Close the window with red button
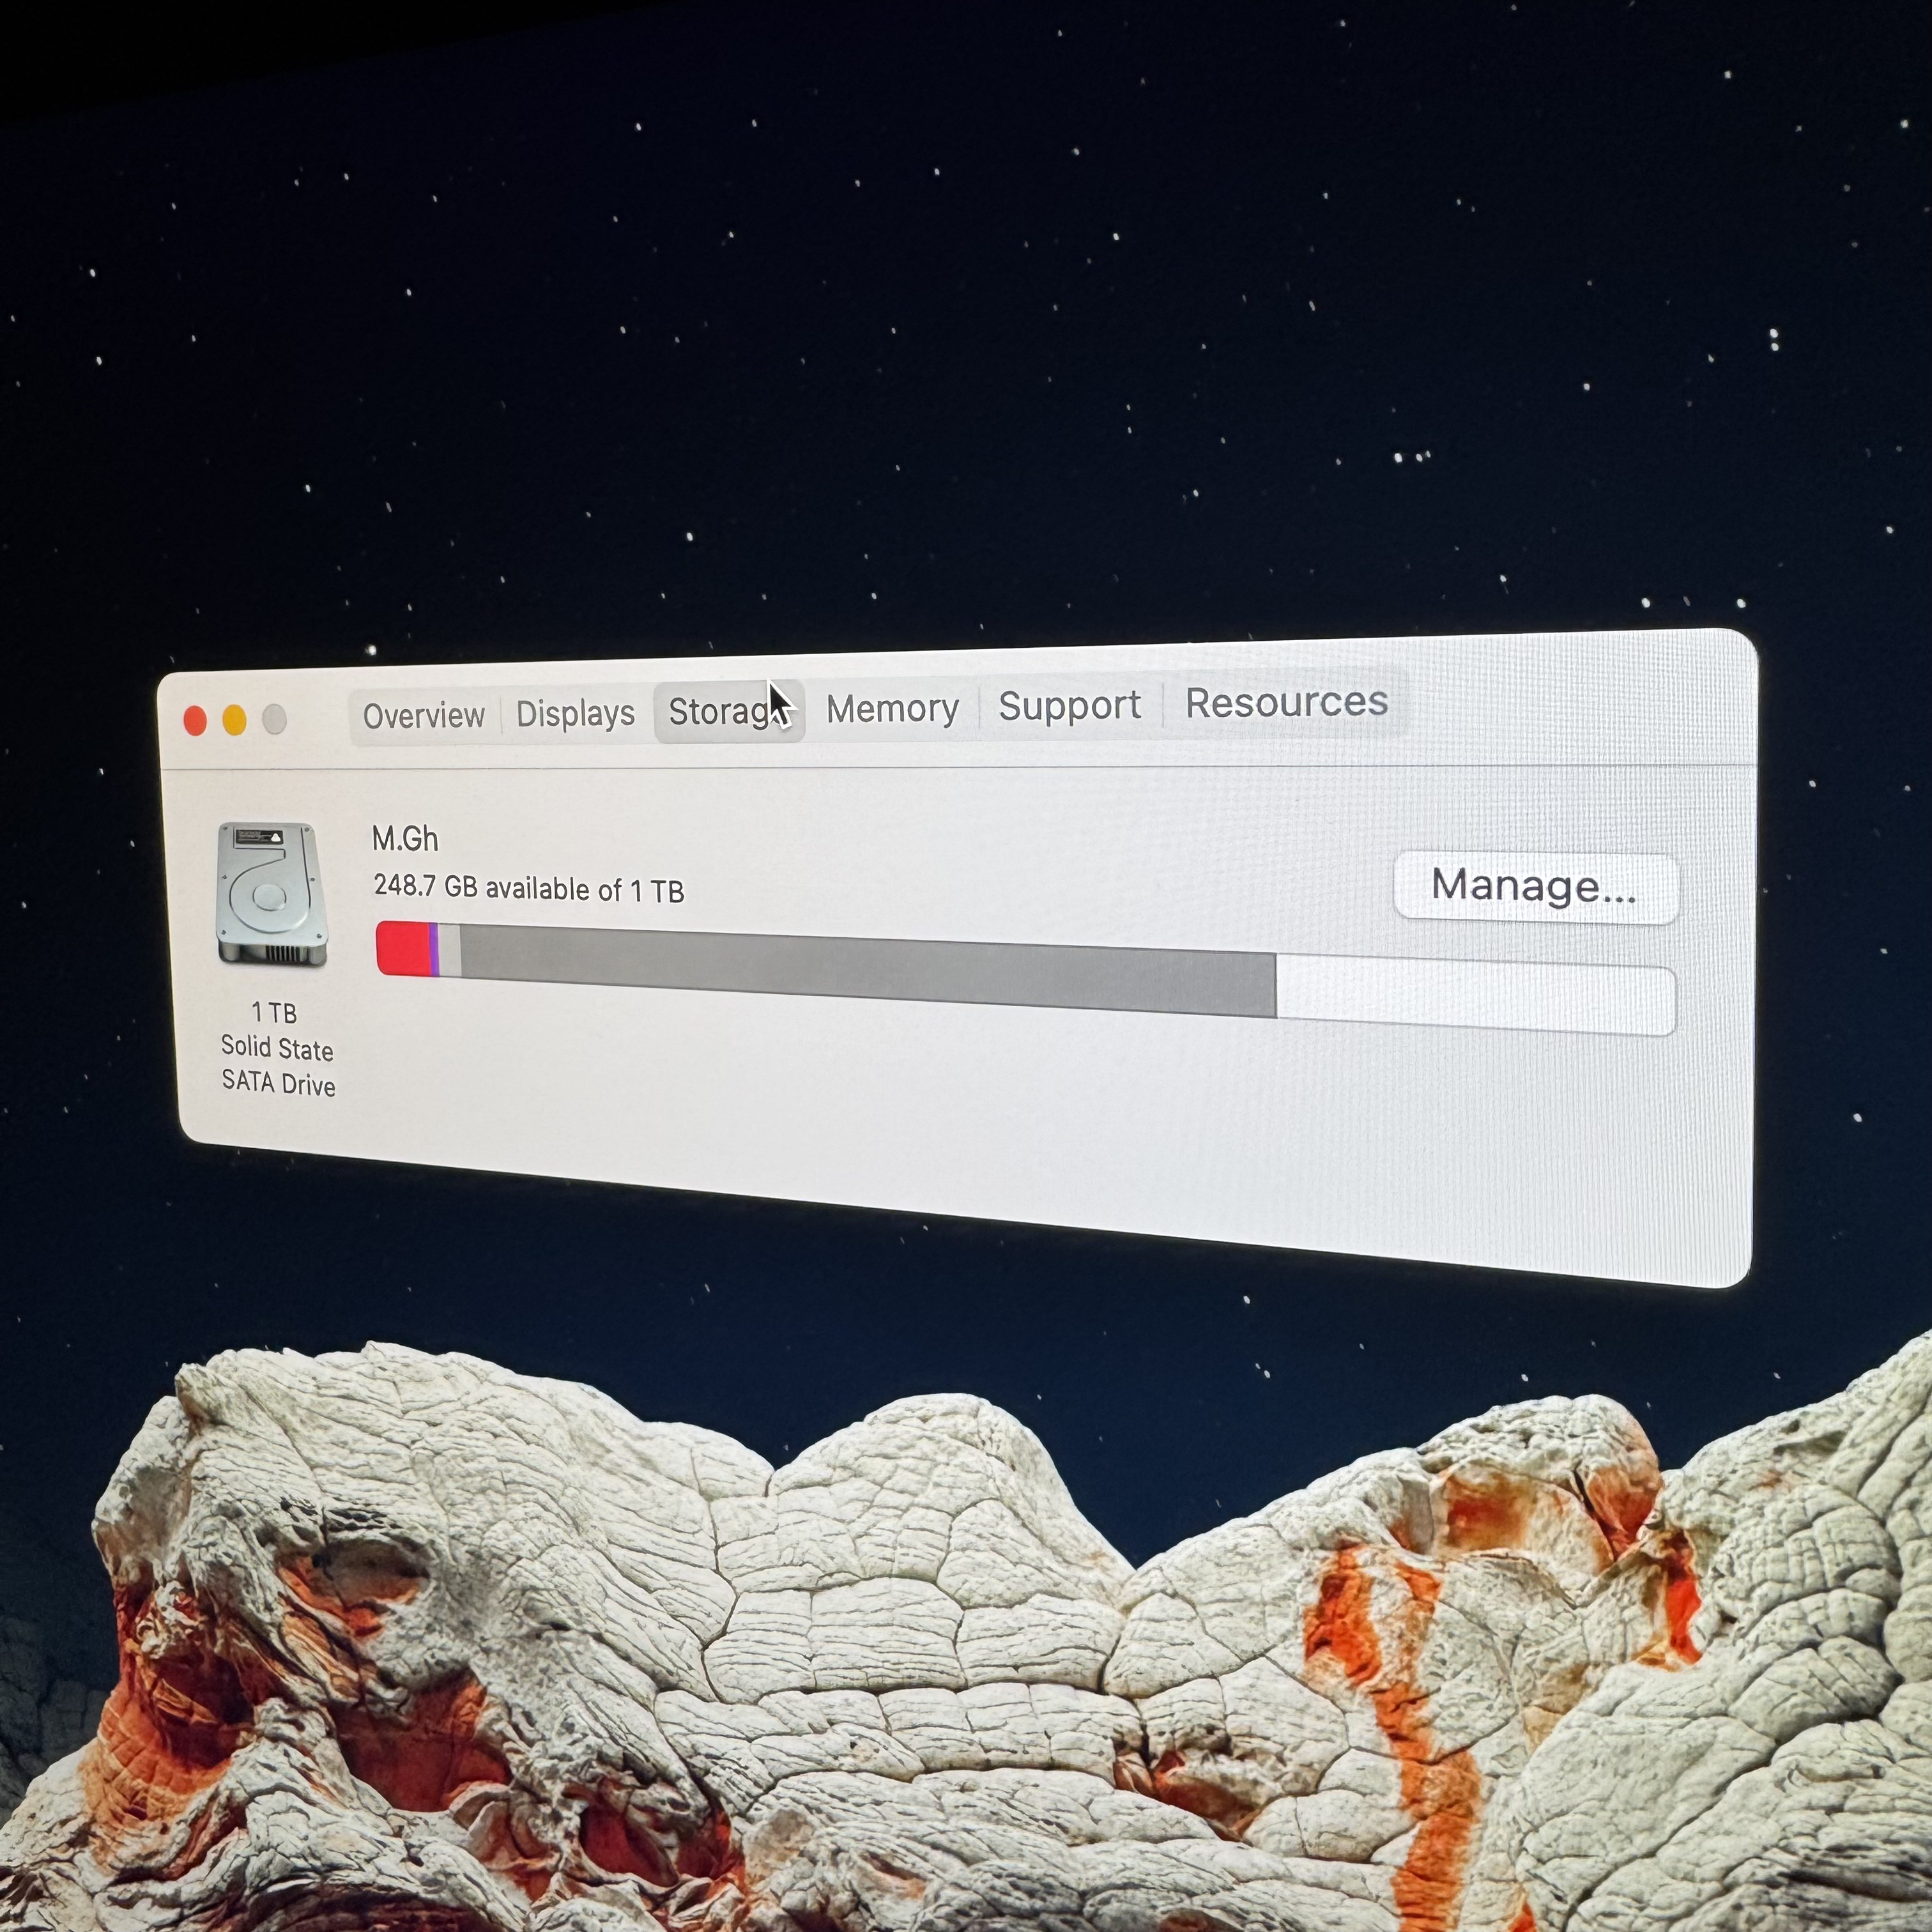1932x1932 pixels. click(x=196, y=721)
